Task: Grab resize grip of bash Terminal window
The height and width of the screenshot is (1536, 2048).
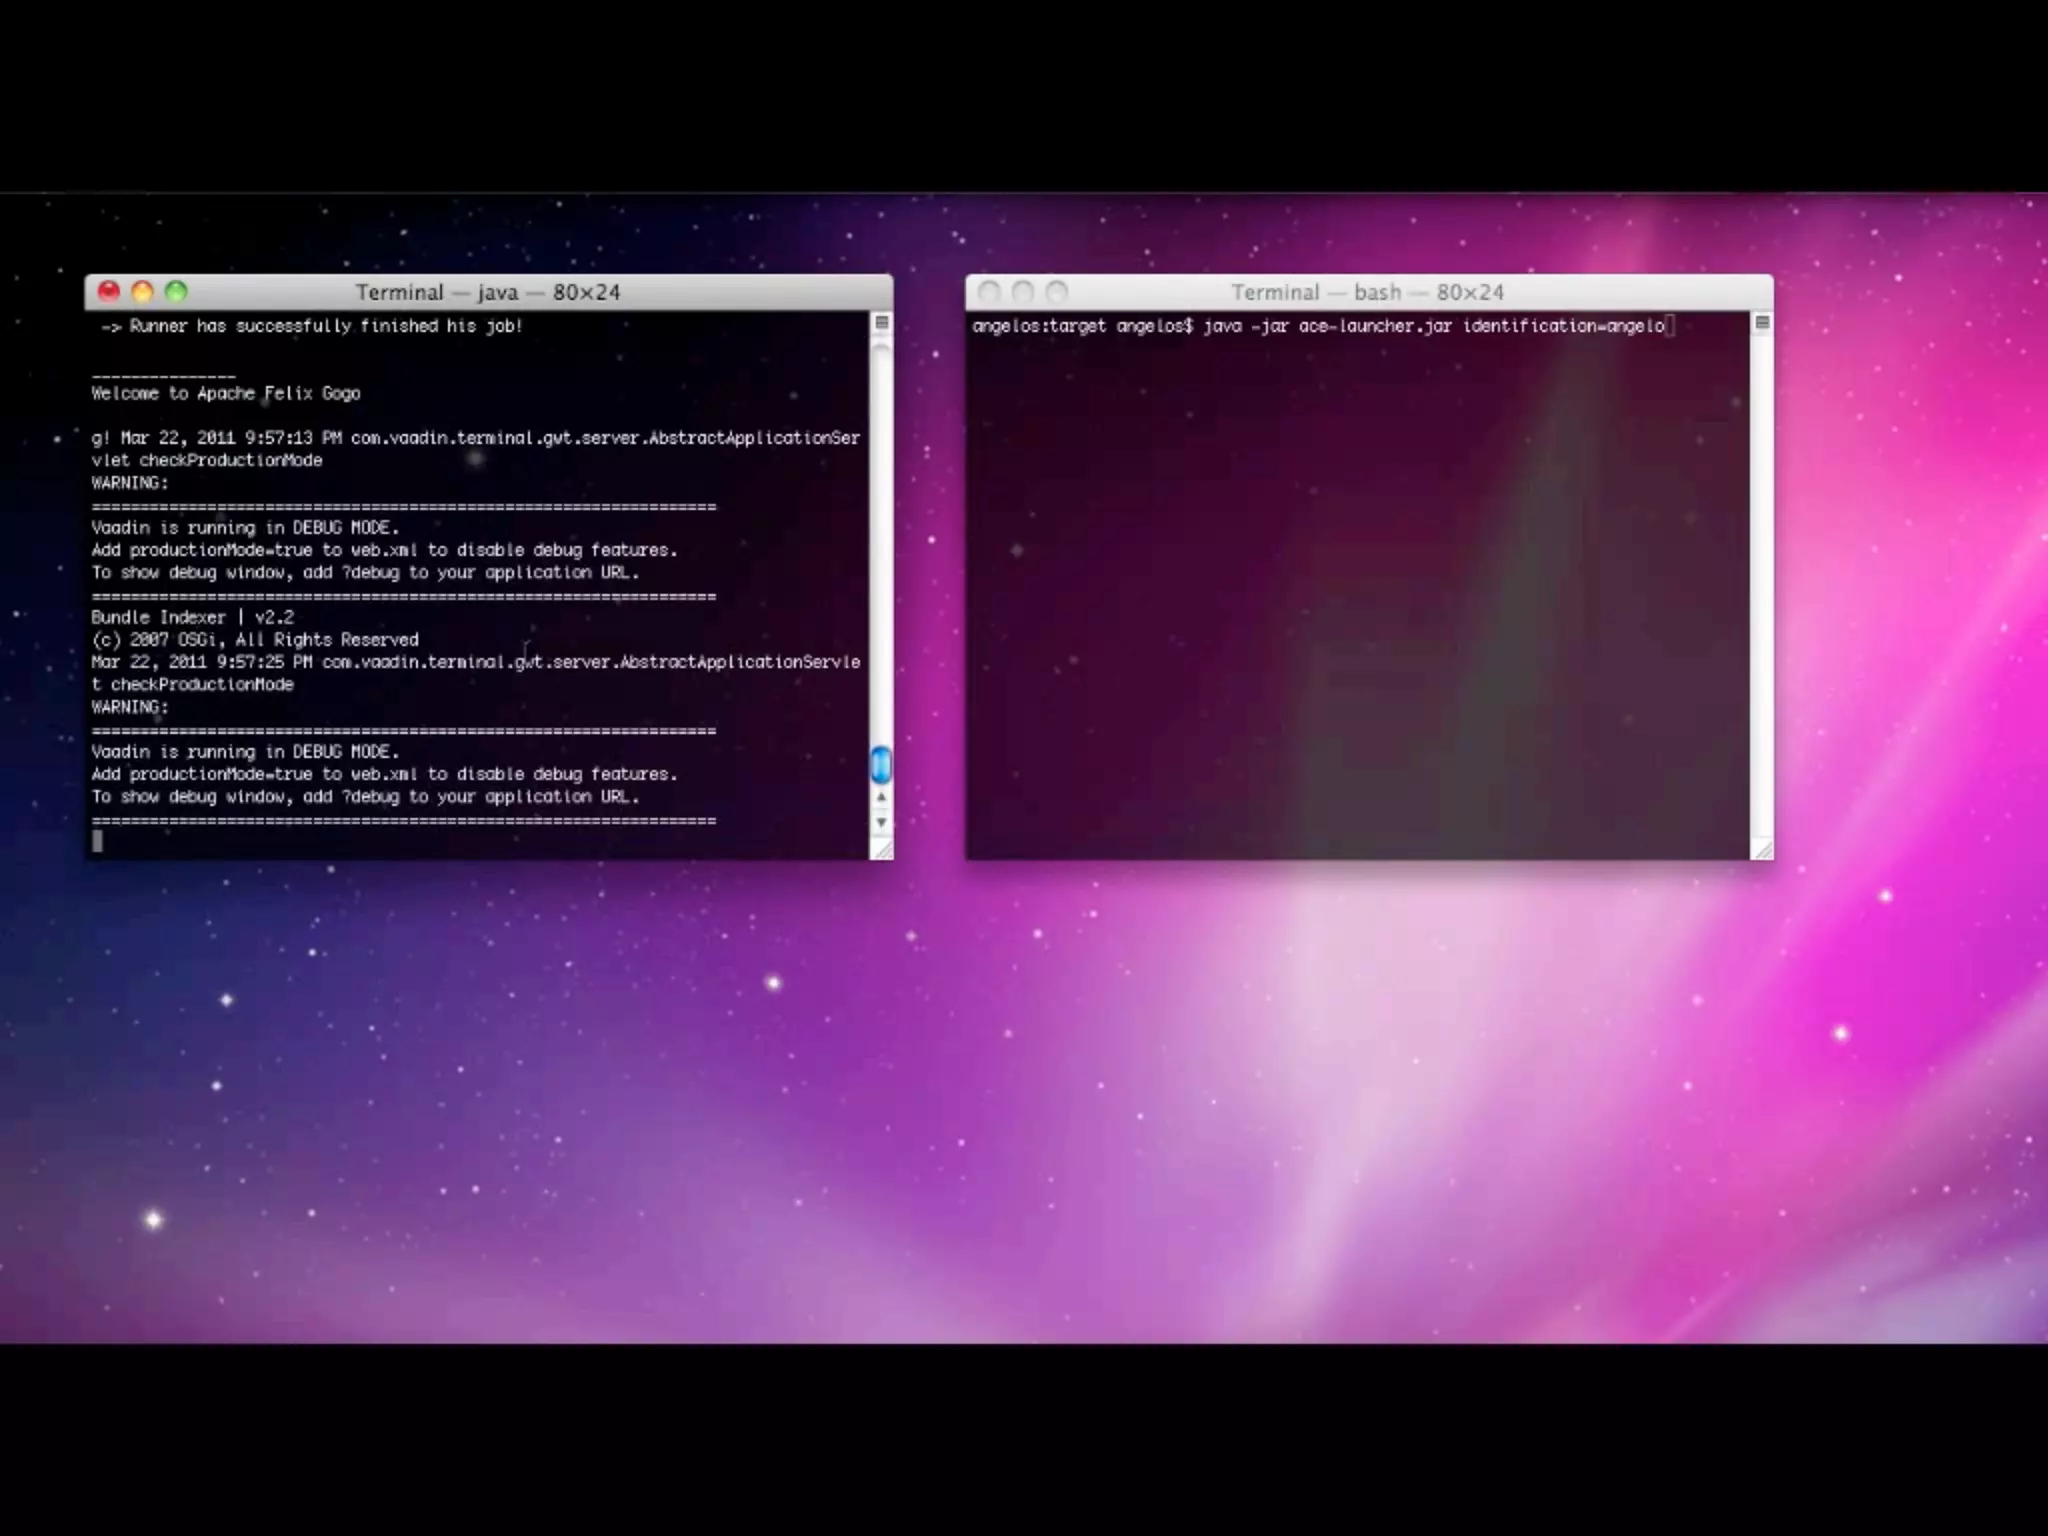Action: coord(1763,849)
